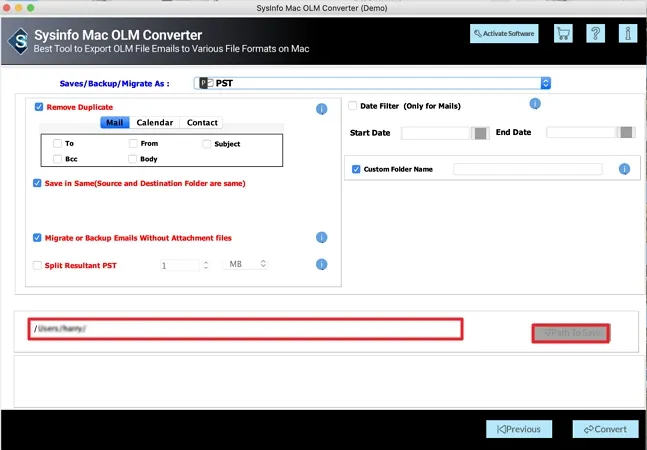Select the Mail tab
The height and width of the screenshot is (450, 647).
[x=115, y=123]
